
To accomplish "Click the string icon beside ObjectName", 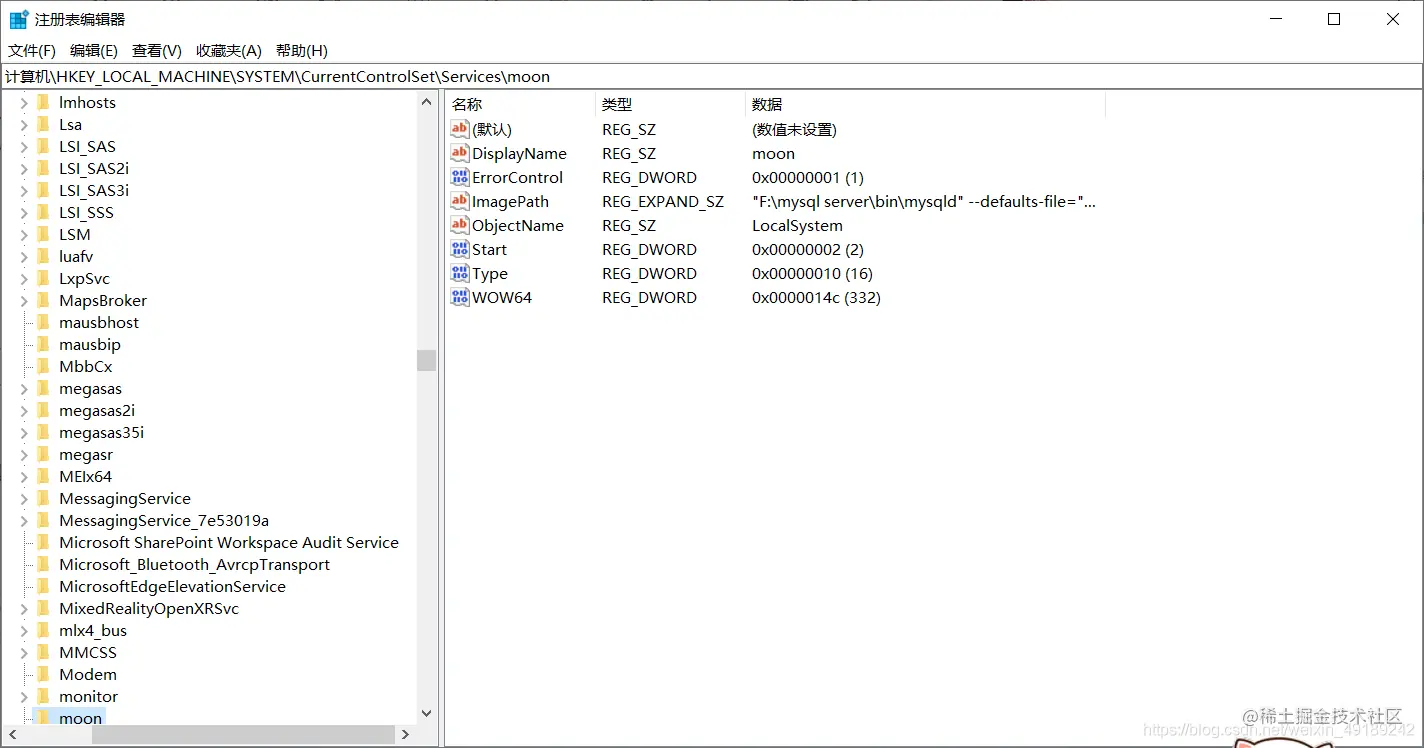I will (459, 225).
